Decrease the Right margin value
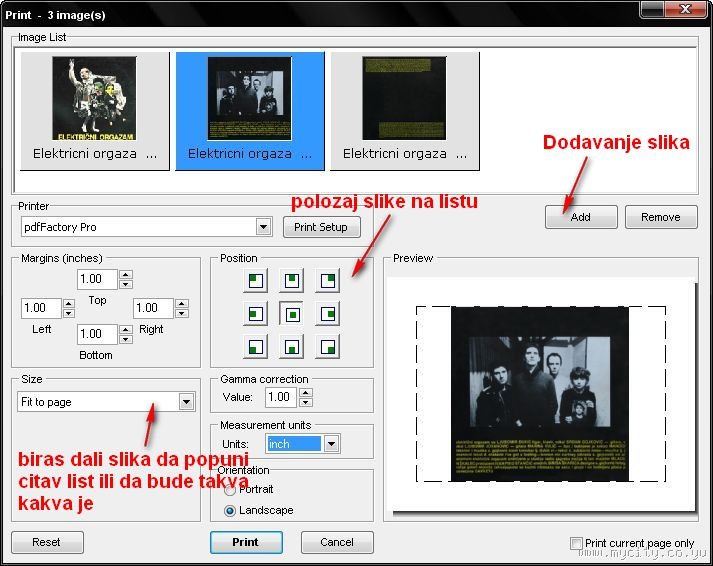 pyautogui.click(x=182, y=313)
